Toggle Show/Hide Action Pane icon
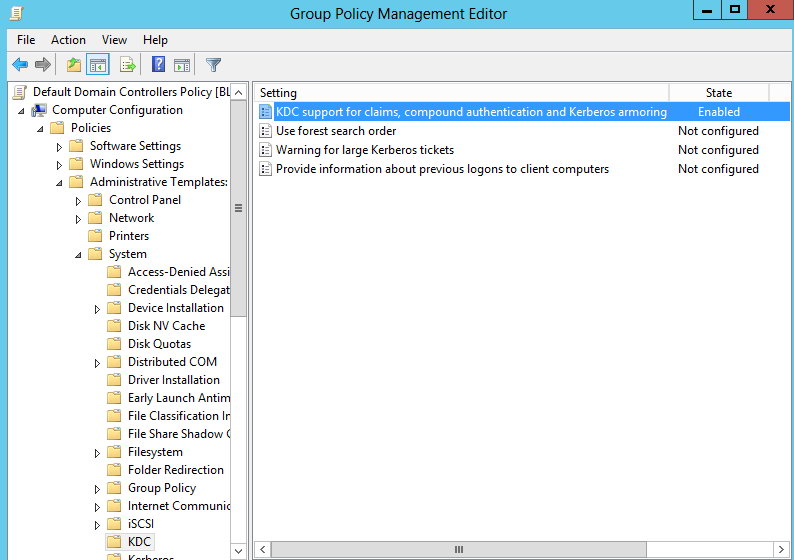794x560 pixels. (182, 65)
